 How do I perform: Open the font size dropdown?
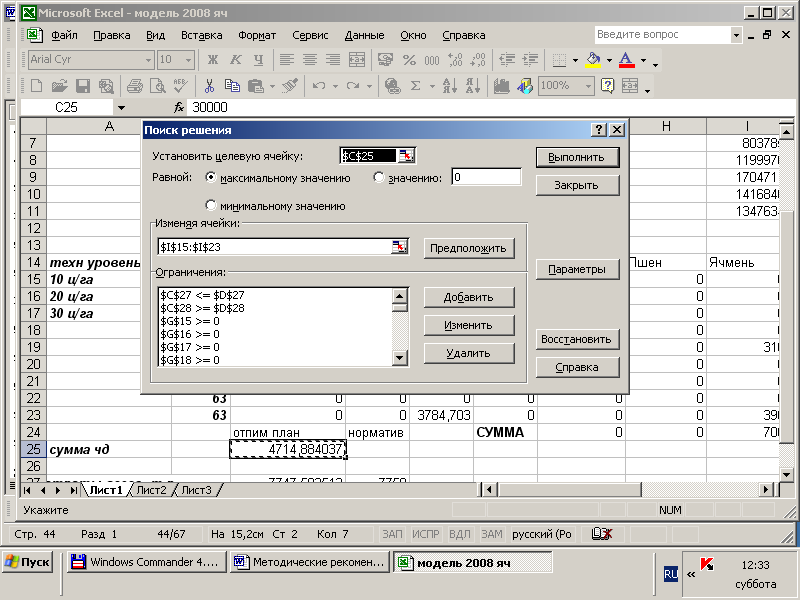point(188,60)
